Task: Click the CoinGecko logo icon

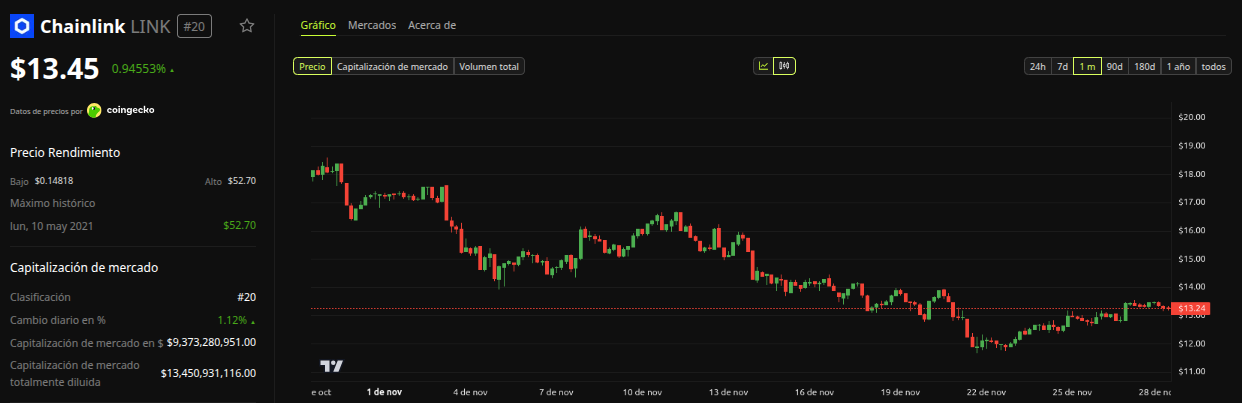Action: [x=94, y=110]
